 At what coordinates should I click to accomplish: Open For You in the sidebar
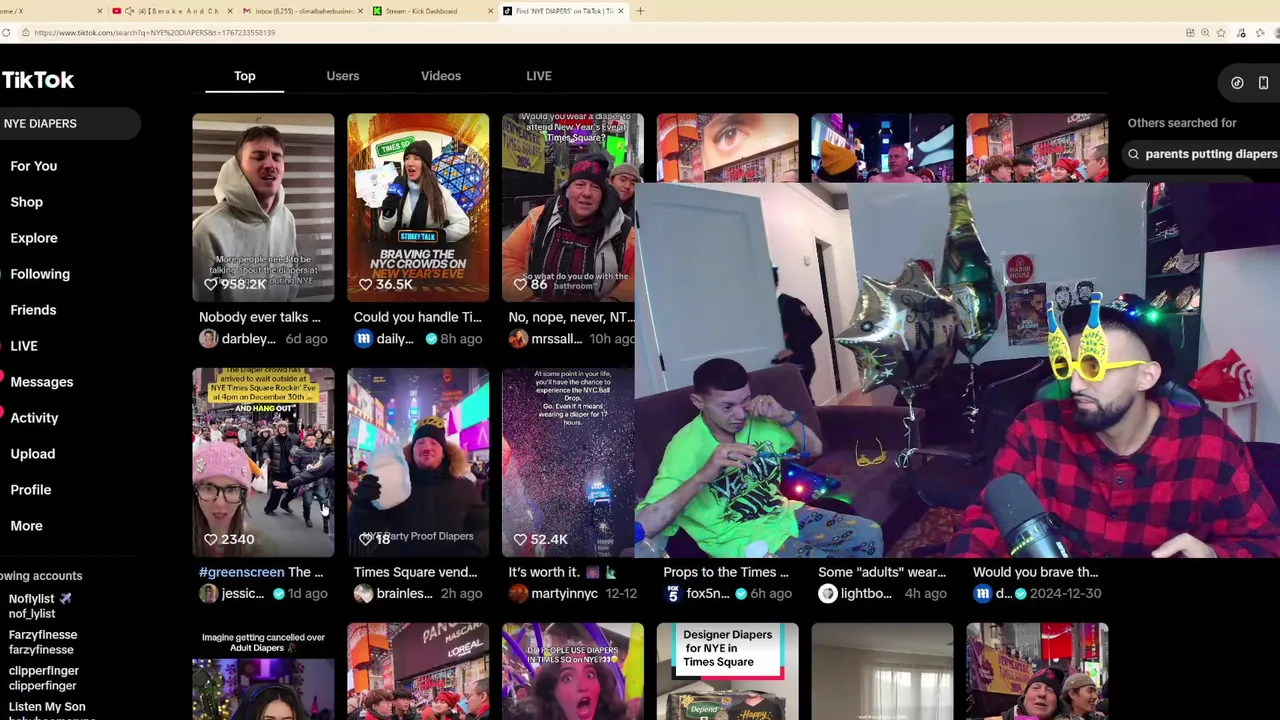(34, 166)
